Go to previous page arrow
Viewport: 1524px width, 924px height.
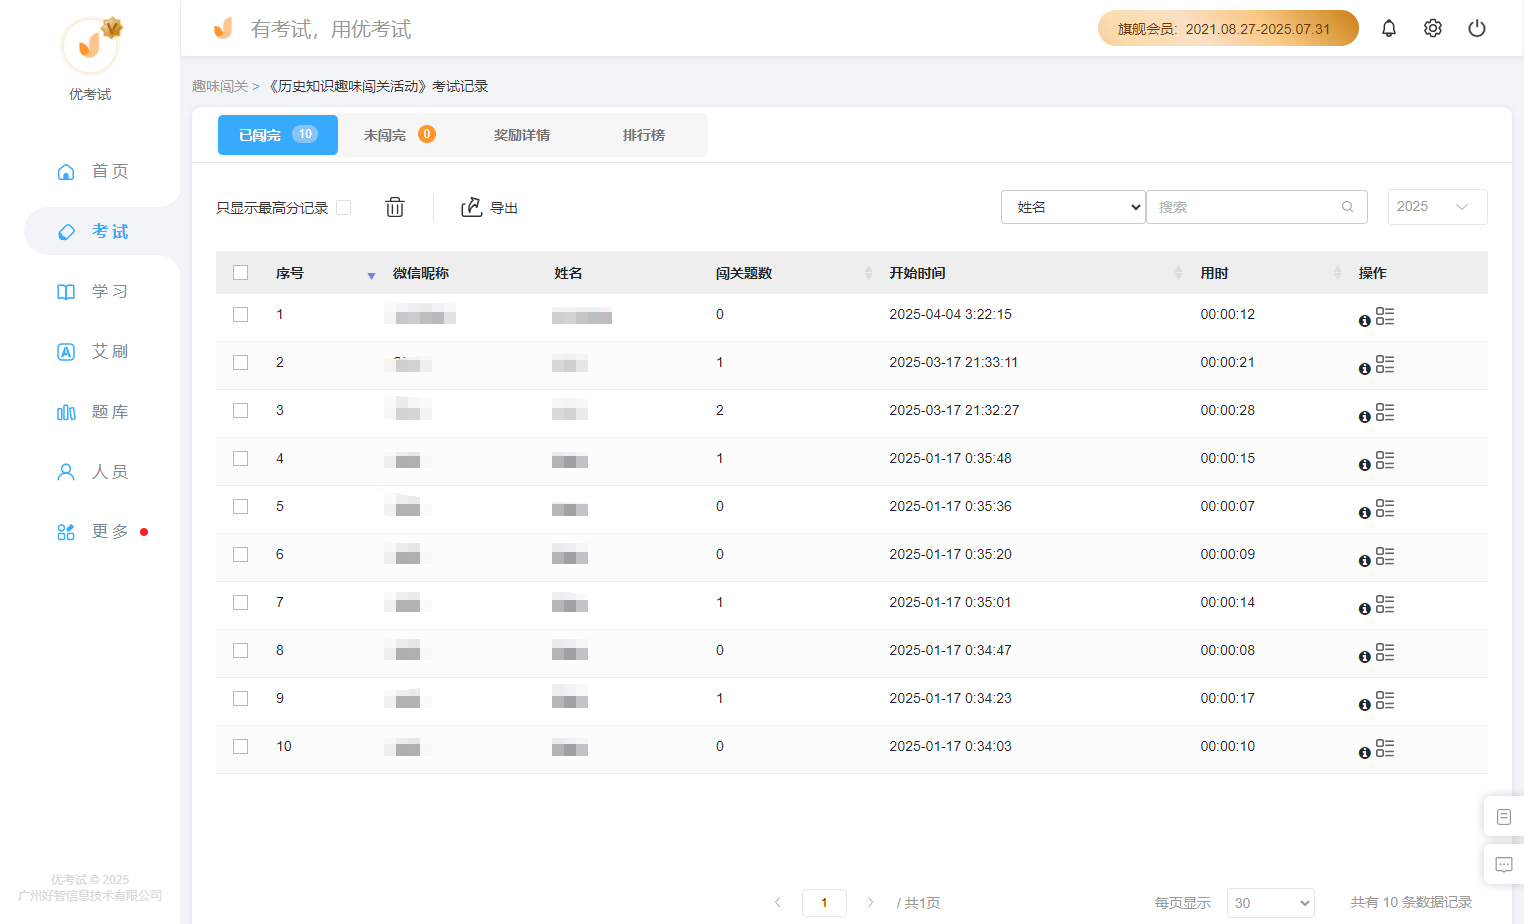click(778, 902)
